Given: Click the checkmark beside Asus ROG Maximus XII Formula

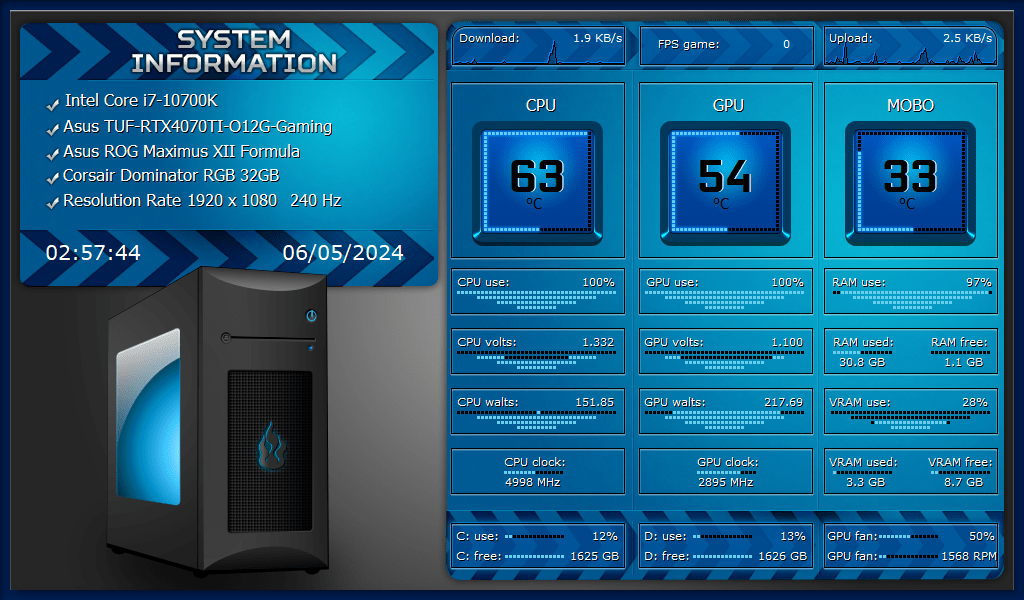Looking at the screenshot, I should click(x=51, y=153).
